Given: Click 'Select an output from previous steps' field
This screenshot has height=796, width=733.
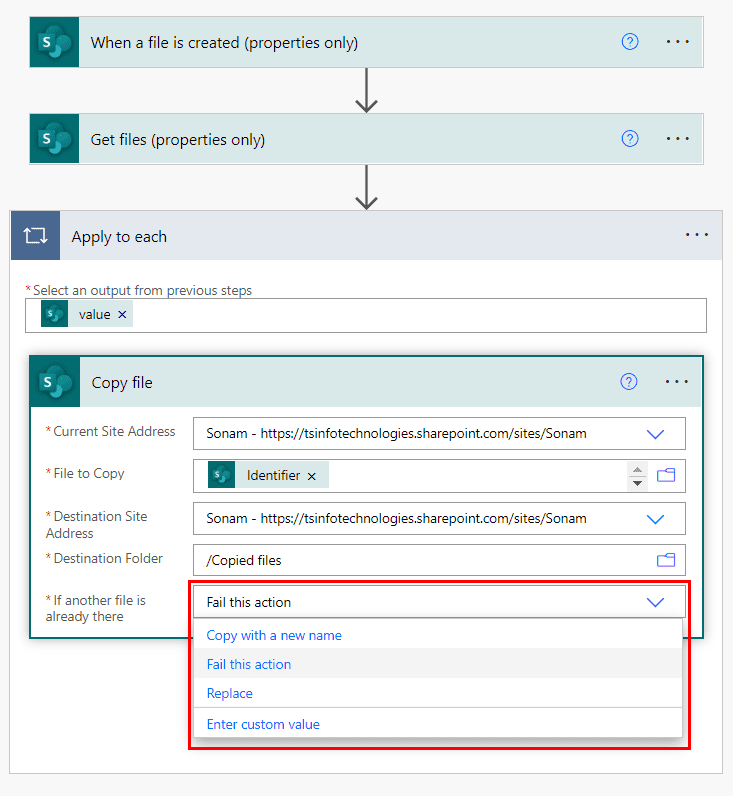Looking at the screenshot, I should [x=365, y=315].
